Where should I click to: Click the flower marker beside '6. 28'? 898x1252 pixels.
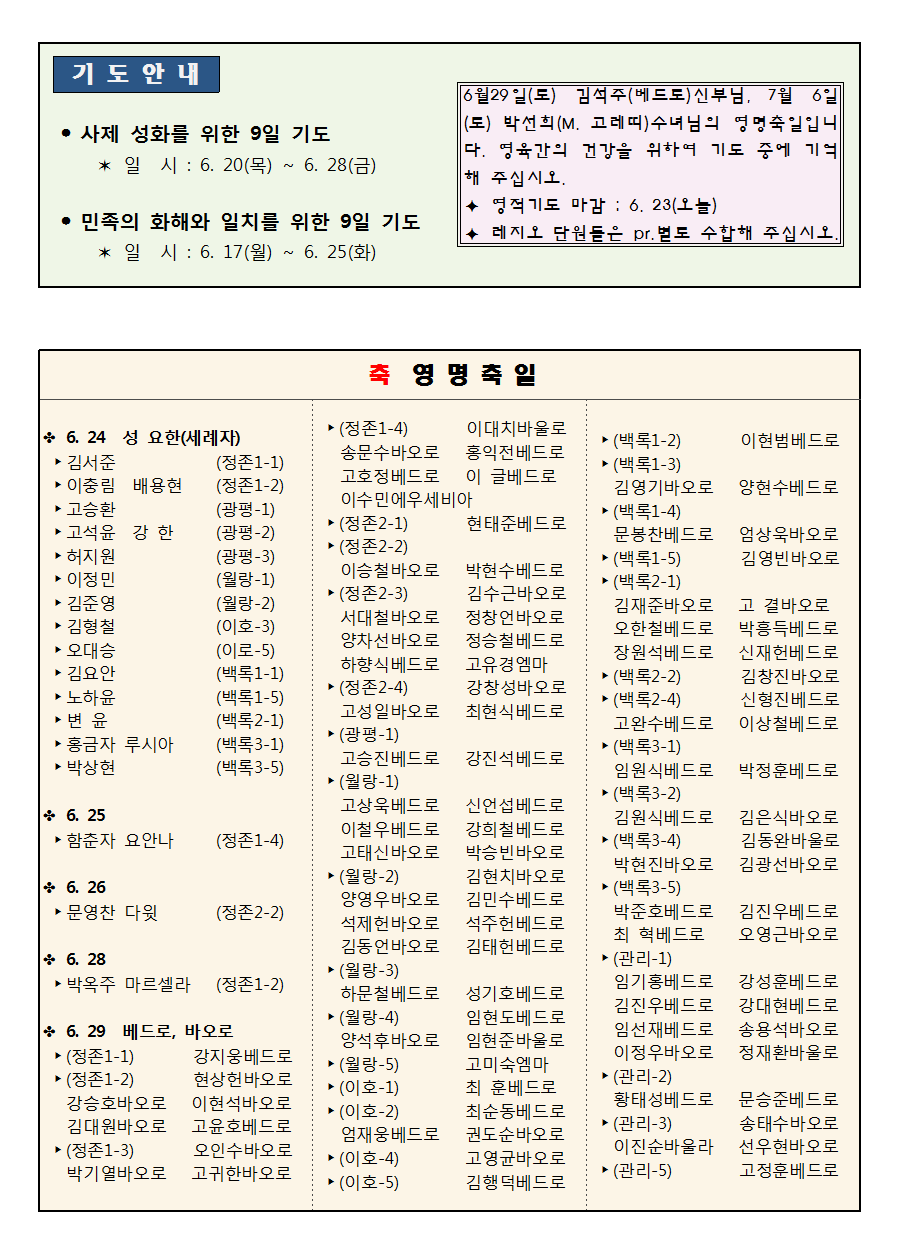(49, 959)
